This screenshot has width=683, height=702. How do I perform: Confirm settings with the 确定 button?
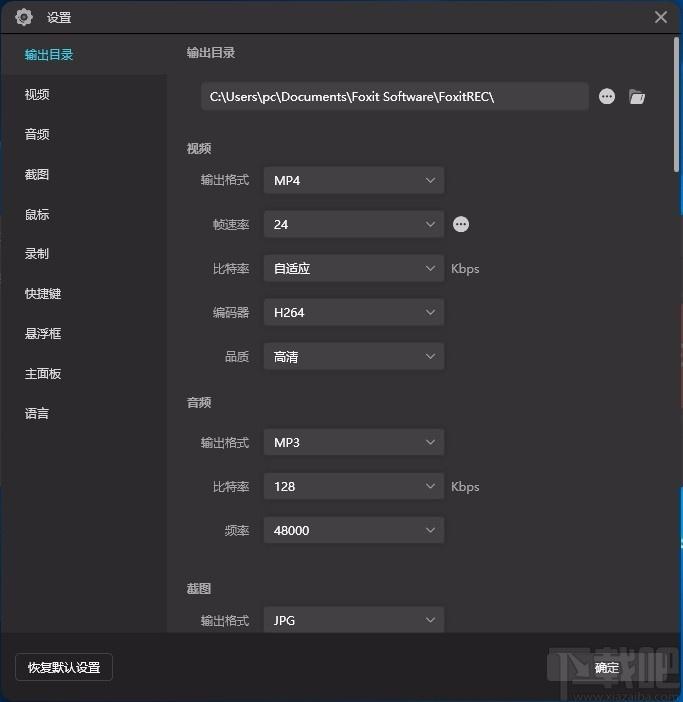(606, 668)
